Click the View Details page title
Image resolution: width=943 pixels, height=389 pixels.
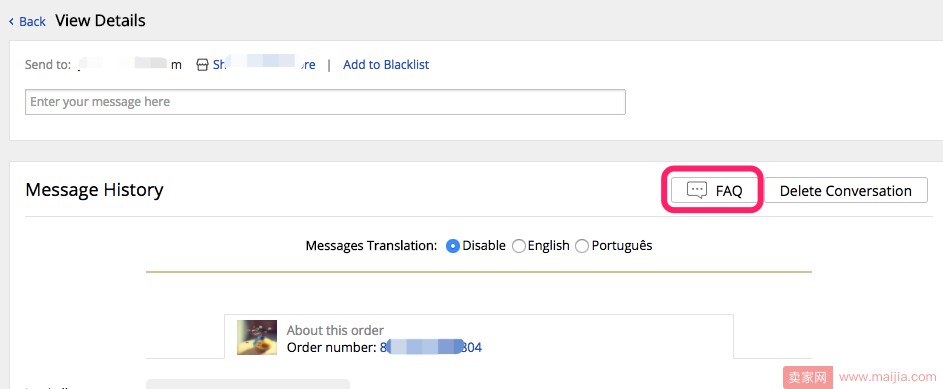tap(100, 21)
